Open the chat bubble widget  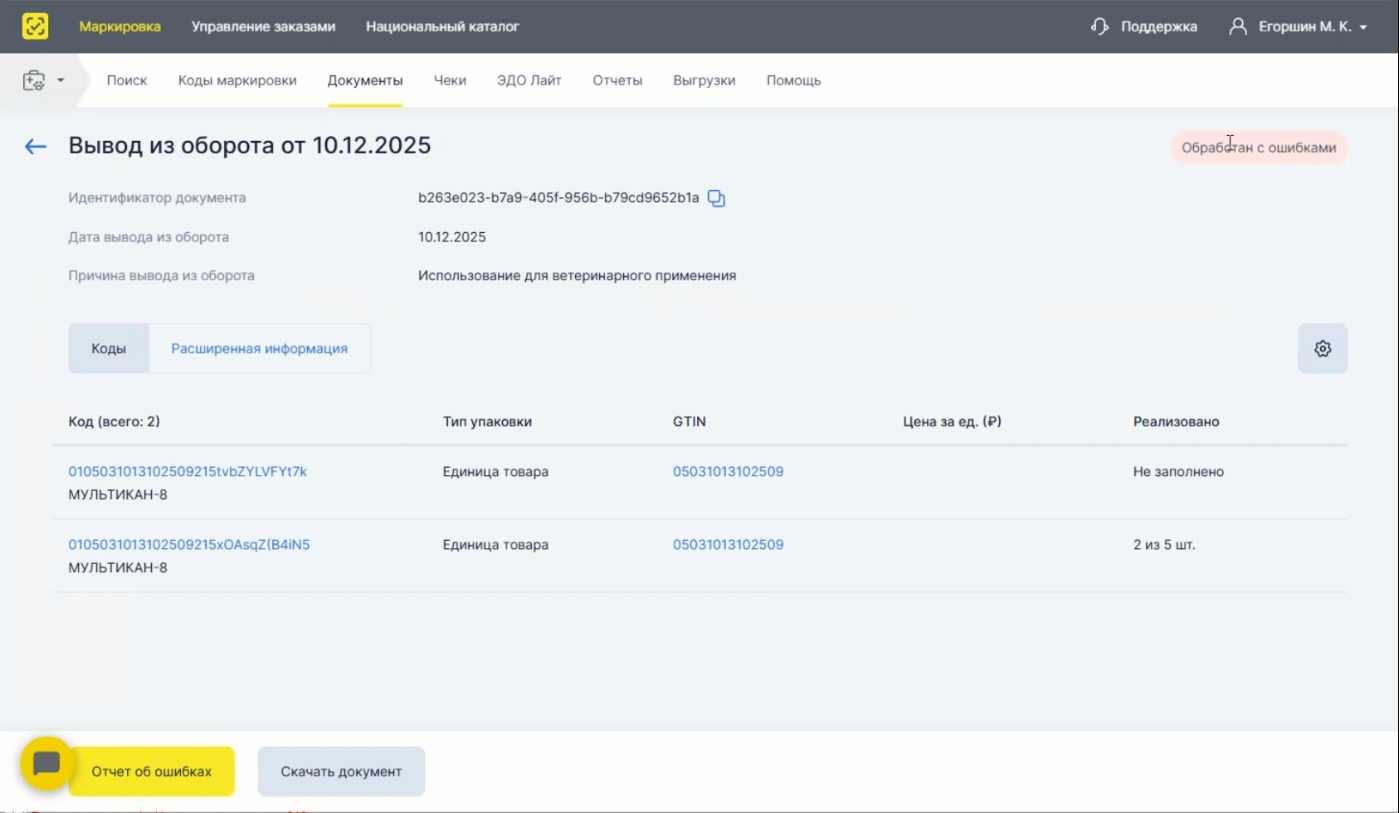(x=46, y=764)
